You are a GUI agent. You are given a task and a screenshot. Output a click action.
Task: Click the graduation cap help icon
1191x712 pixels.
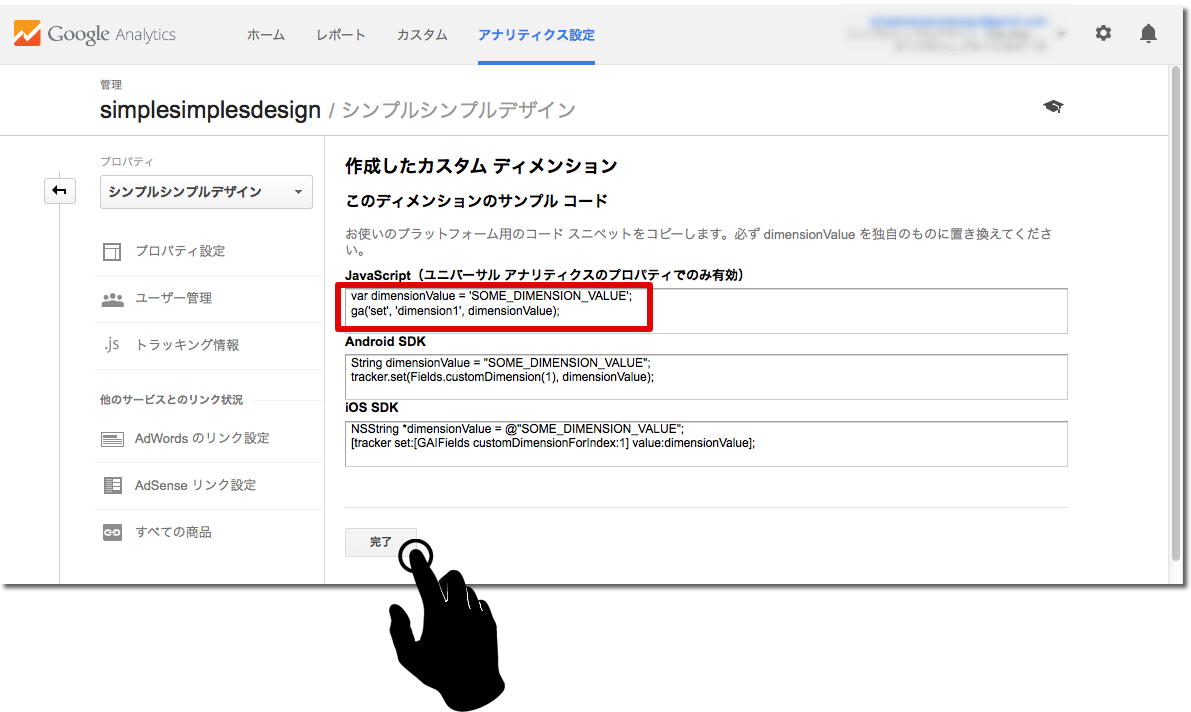[1053, 106]
